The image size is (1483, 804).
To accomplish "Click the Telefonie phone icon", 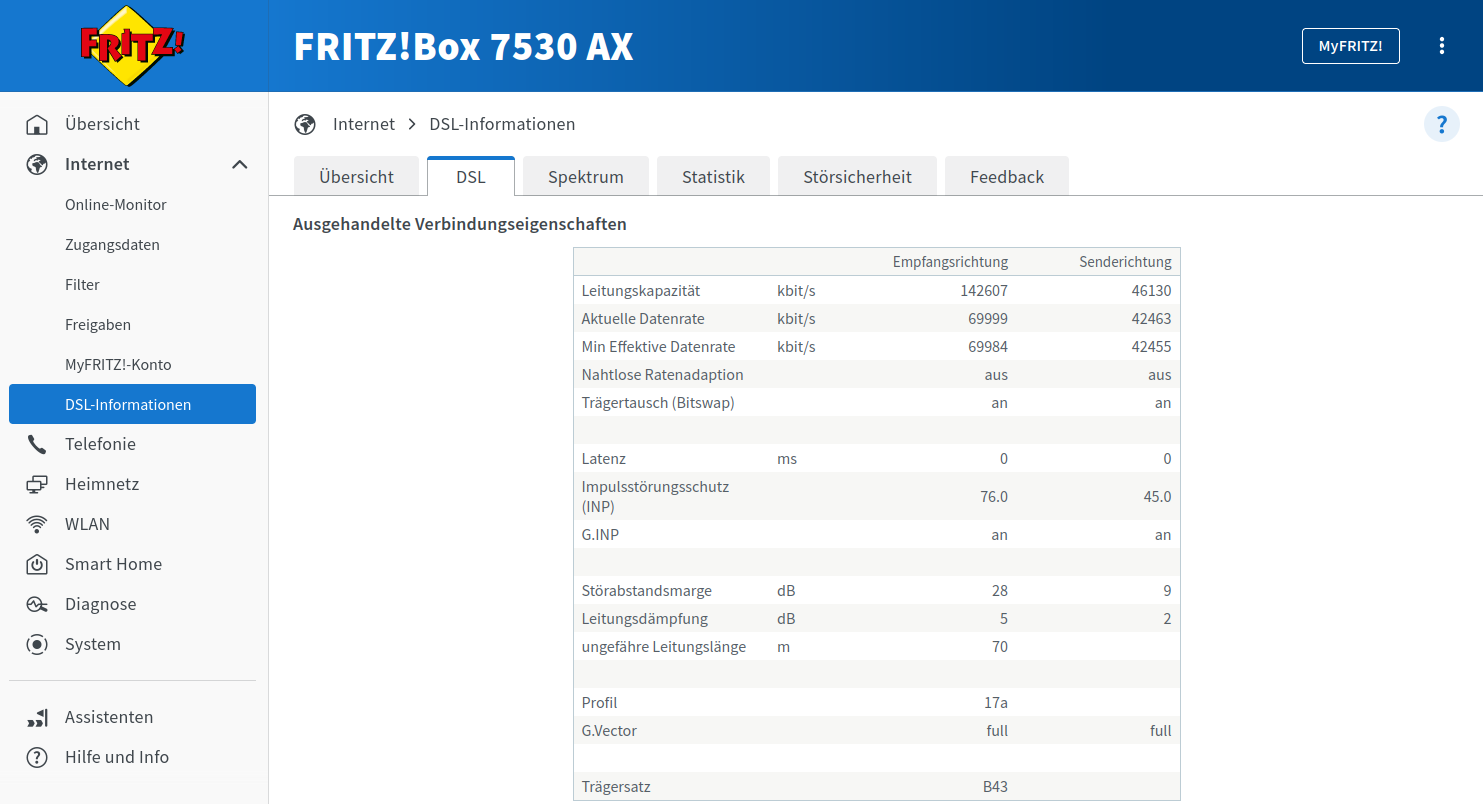I will pos(37,444).
